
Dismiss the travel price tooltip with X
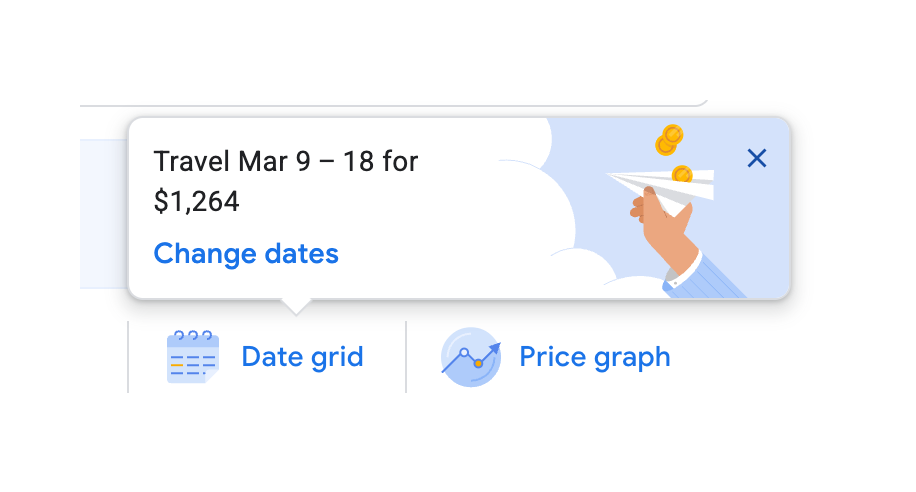pyautogui.click(x=757, y=158)
